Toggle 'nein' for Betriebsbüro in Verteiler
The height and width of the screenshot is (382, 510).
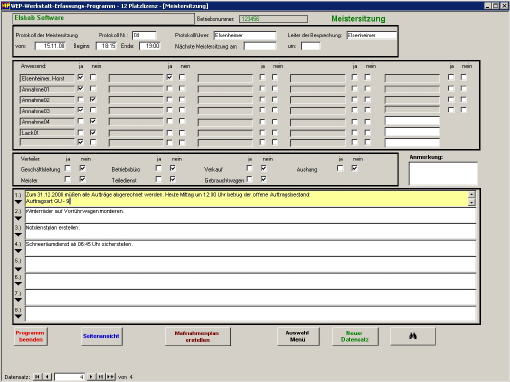pyautogui.click(x=172, y=168)
